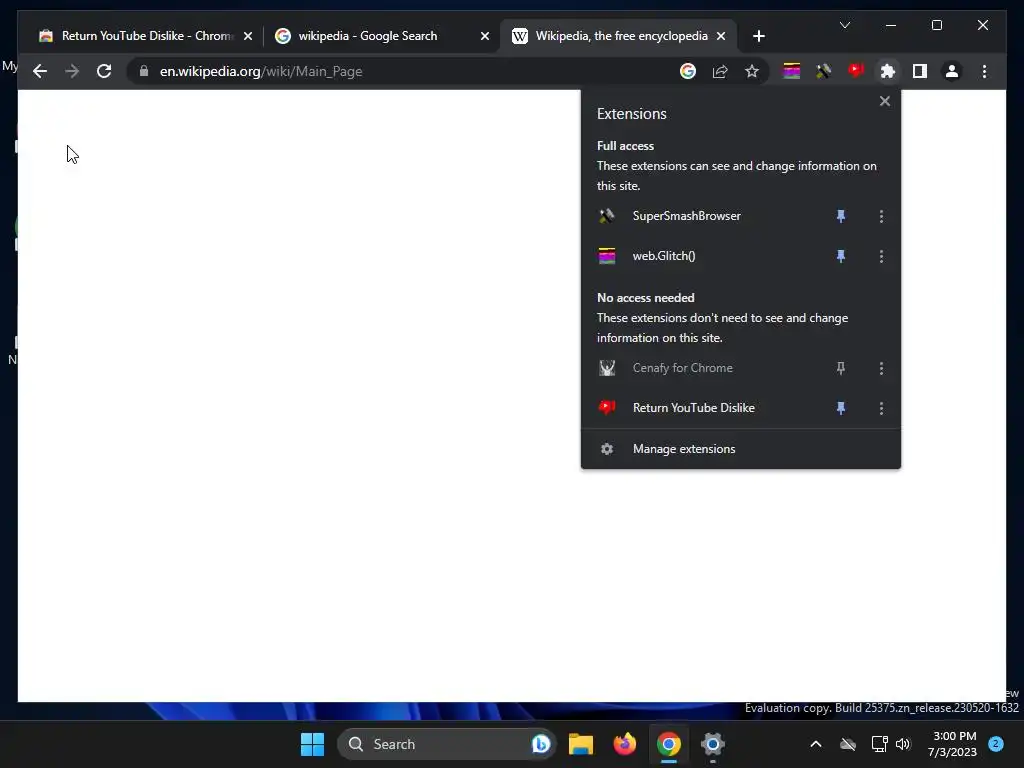1024x768 pixels.
Task: Click the network icon in system tray
Action: pos(879,744)
